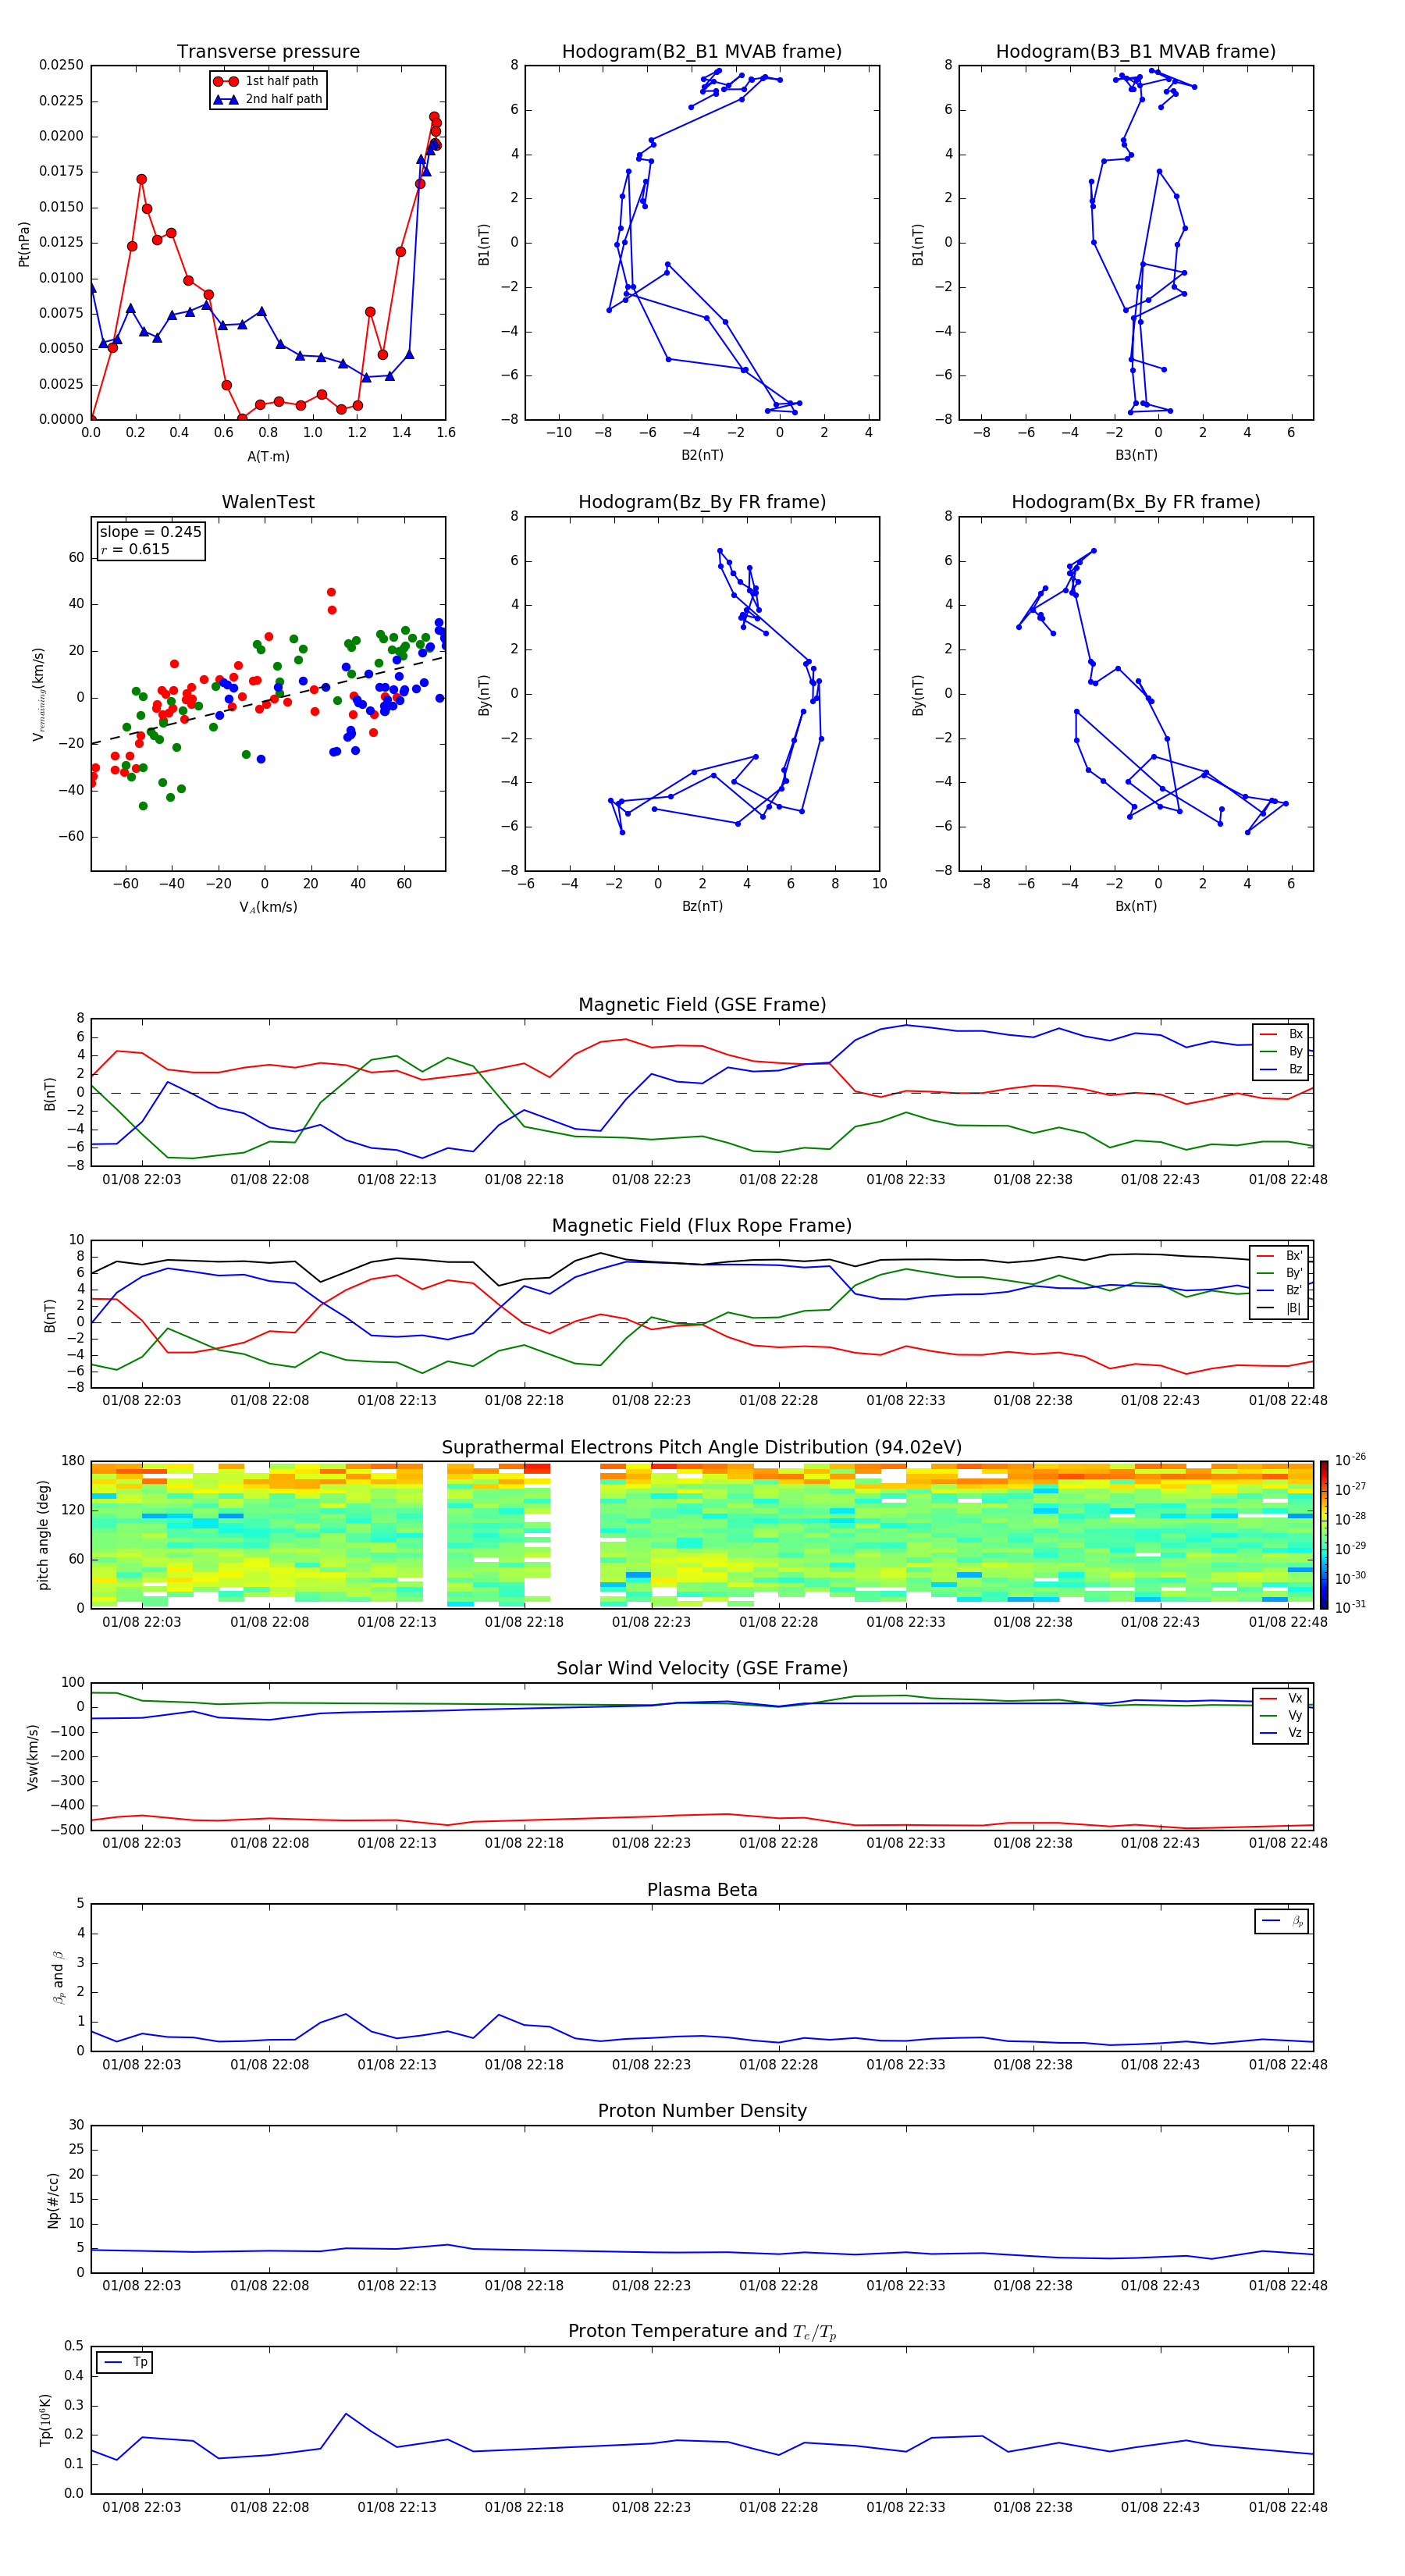Screen dimensions: 1405x2576
Task: Click the "r = 0.615" annotation
Action: point(135,549)
